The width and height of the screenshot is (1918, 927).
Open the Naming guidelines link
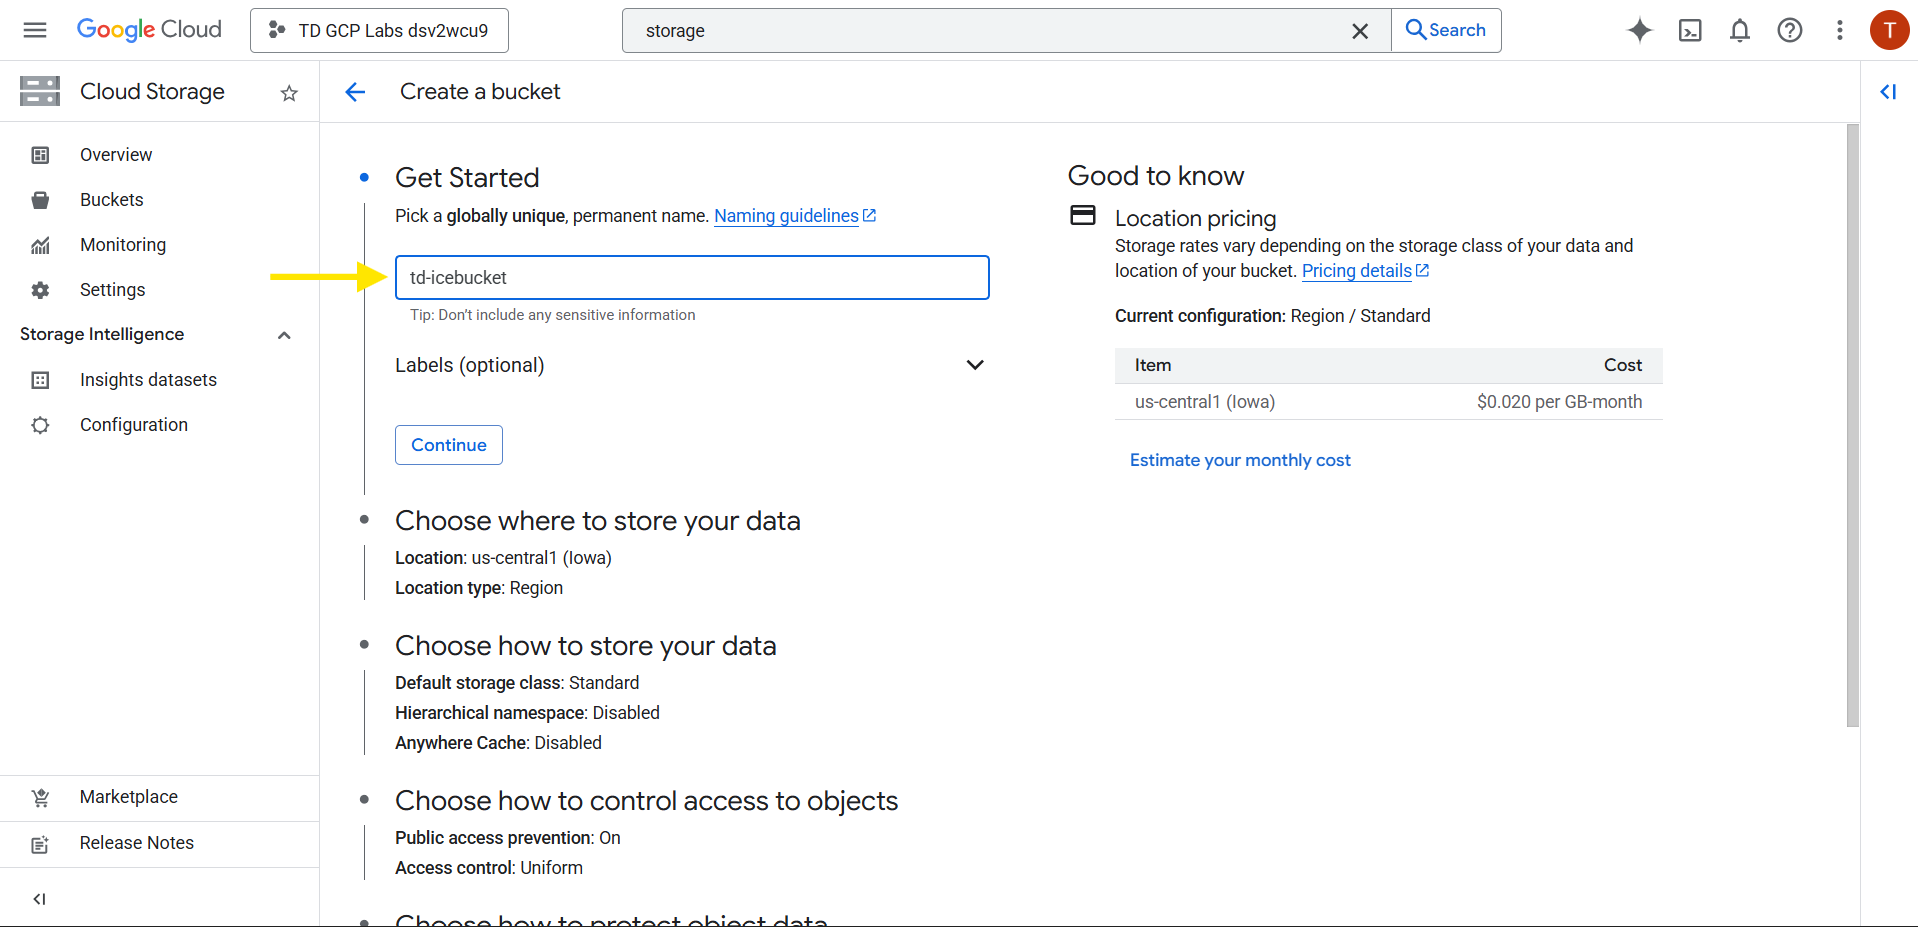[x=786, y=216]
